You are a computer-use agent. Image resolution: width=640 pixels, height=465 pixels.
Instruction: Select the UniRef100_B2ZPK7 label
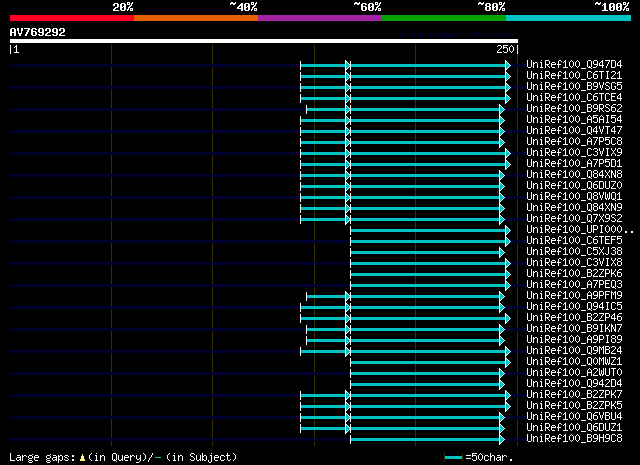(574, 395)
